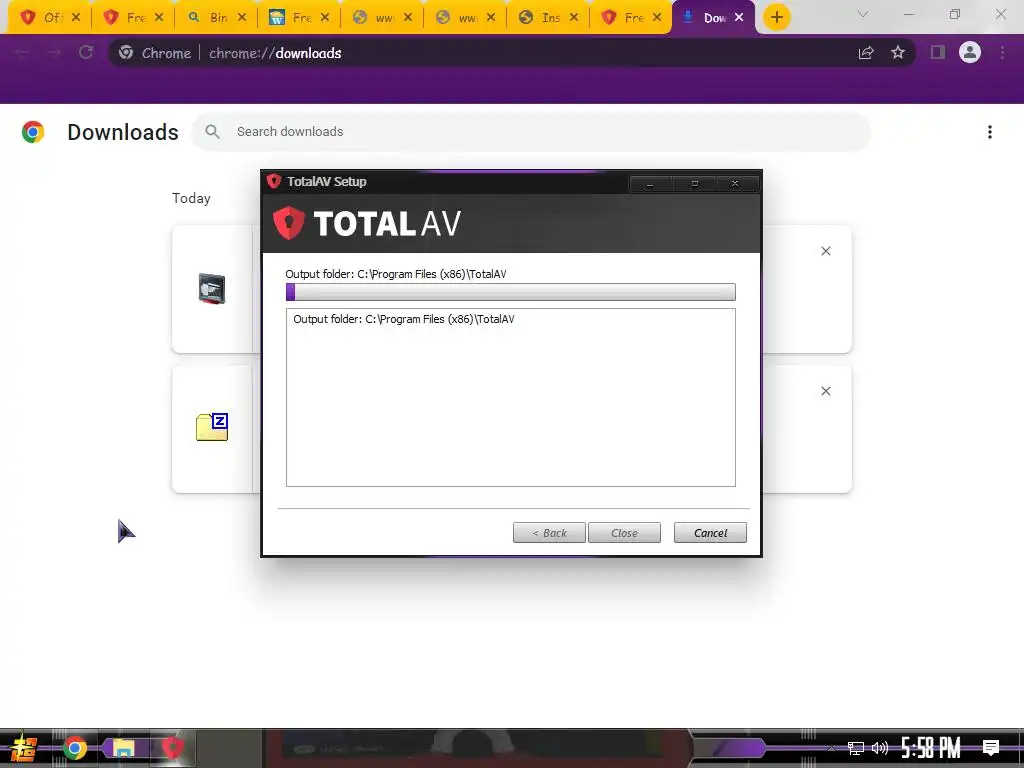Open a new tab with plus button

click(776, 18)
